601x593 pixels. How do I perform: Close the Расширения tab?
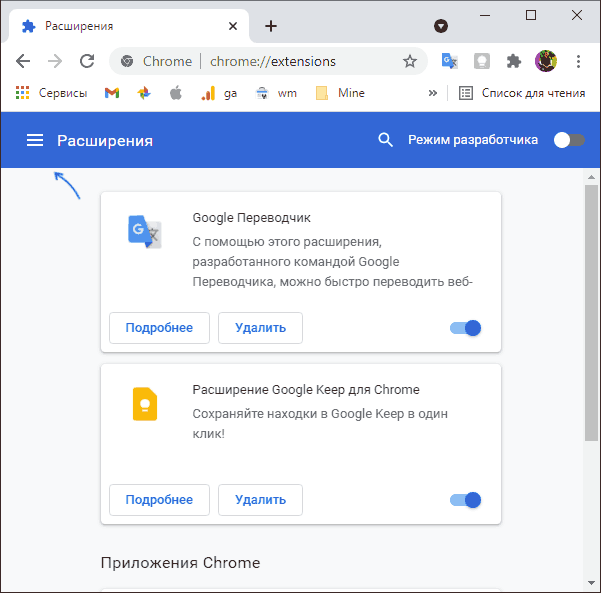(x=233, y=26)
